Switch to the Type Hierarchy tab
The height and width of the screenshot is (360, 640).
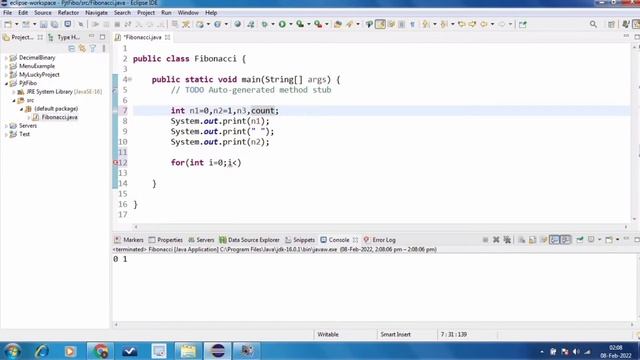point(64,37)
